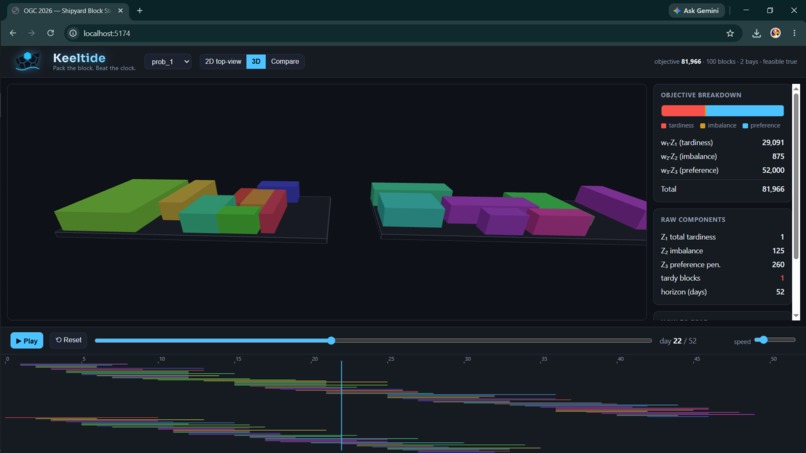Viewport: 806px width, 453px height.
Task: Select the 3D view tab
Action: (255, 61)
